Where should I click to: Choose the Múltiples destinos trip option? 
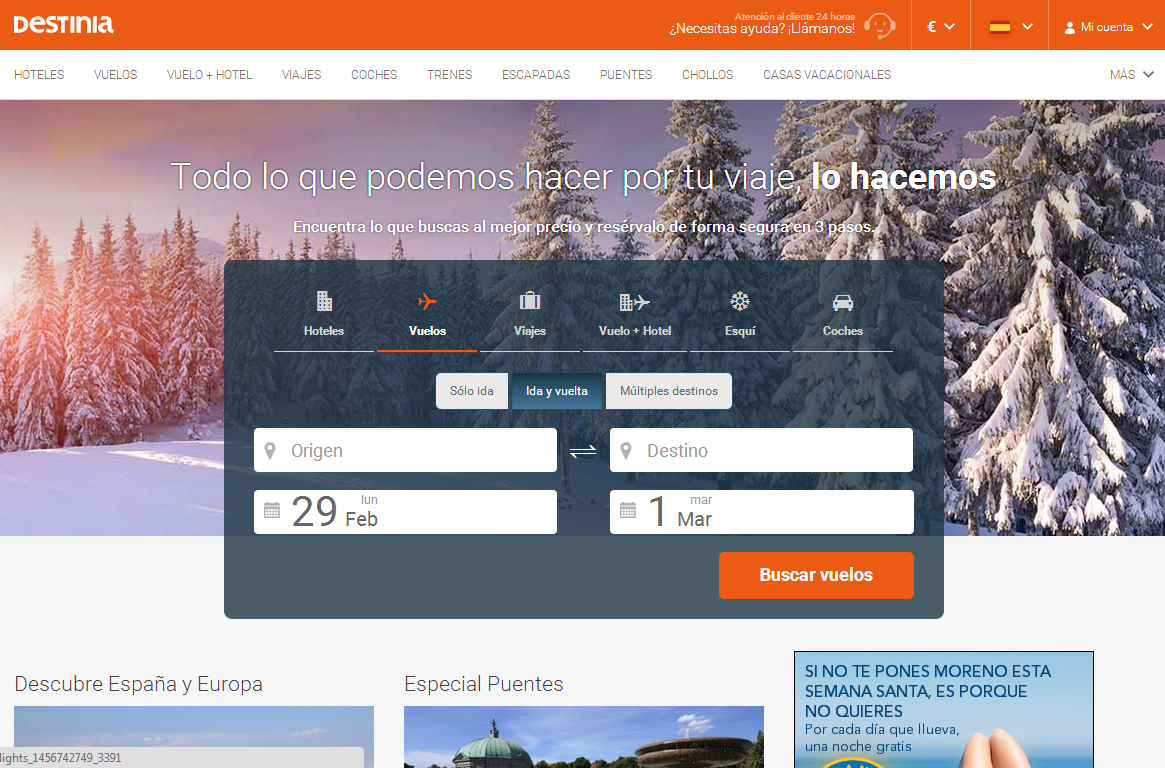669,391
